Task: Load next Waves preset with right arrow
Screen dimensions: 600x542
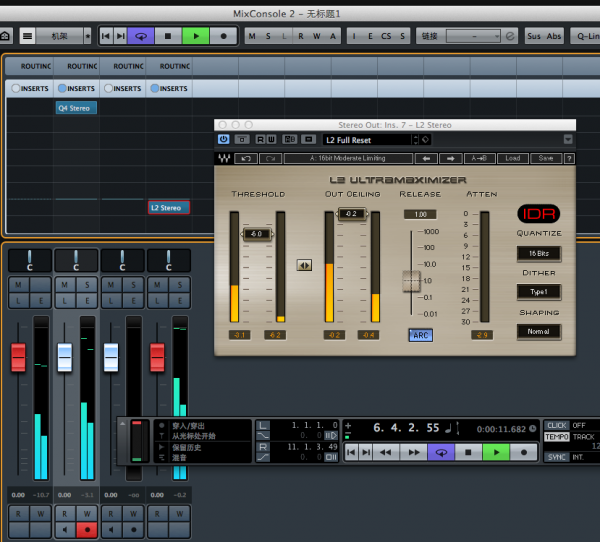Action: [450, 158]
